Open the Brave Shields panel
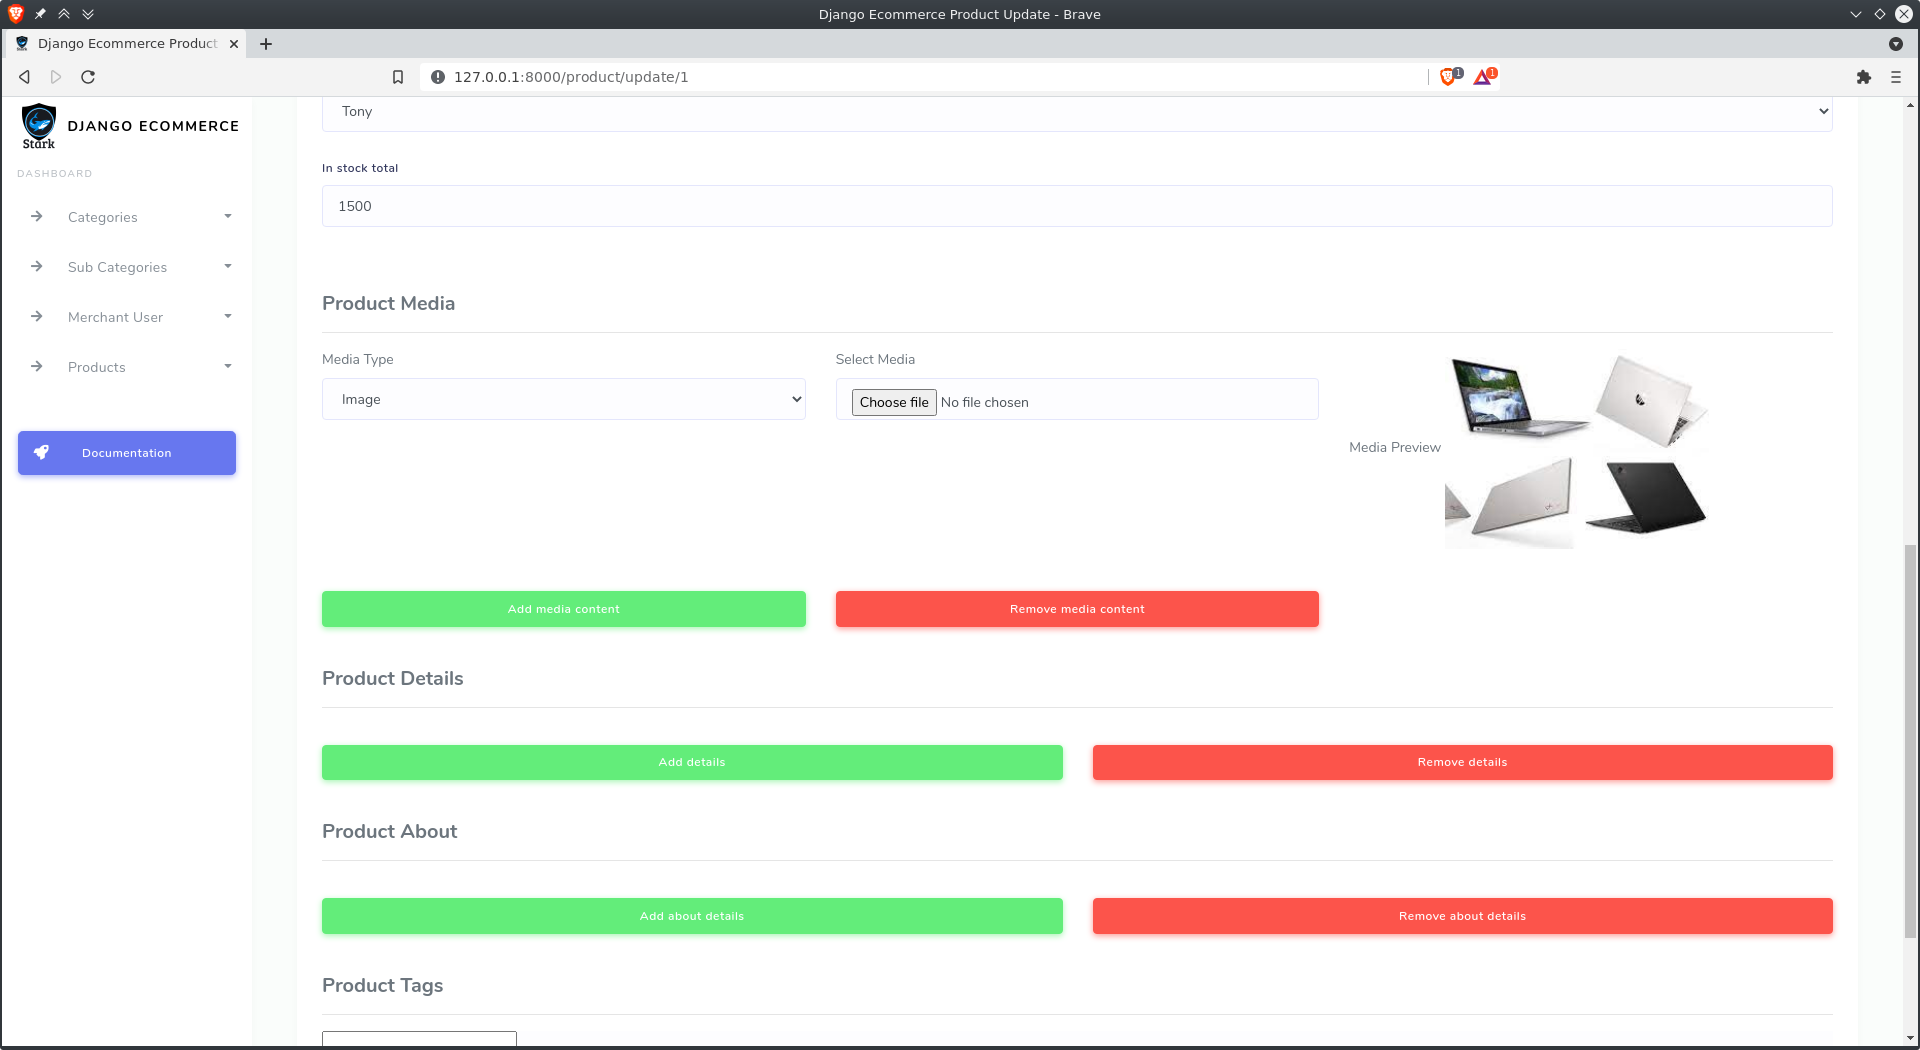Viewport: 1920px width, 1050px height. 1449,76
